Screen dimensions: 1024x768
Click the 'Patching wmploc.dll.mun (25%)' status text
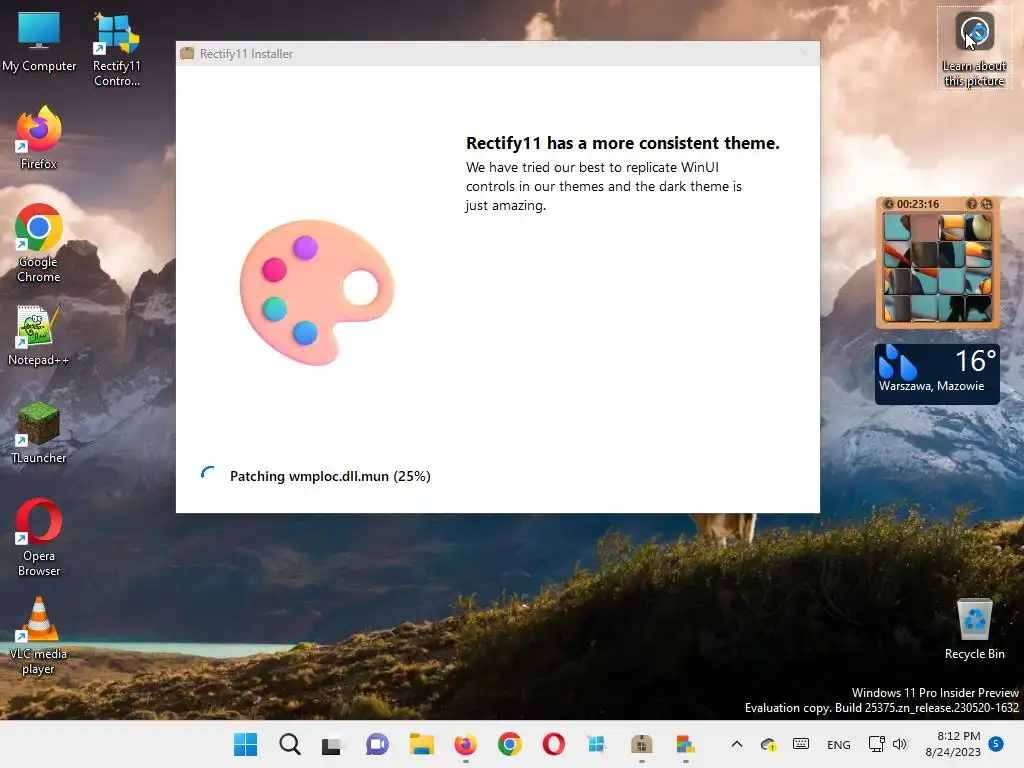(x=330, y=476)
